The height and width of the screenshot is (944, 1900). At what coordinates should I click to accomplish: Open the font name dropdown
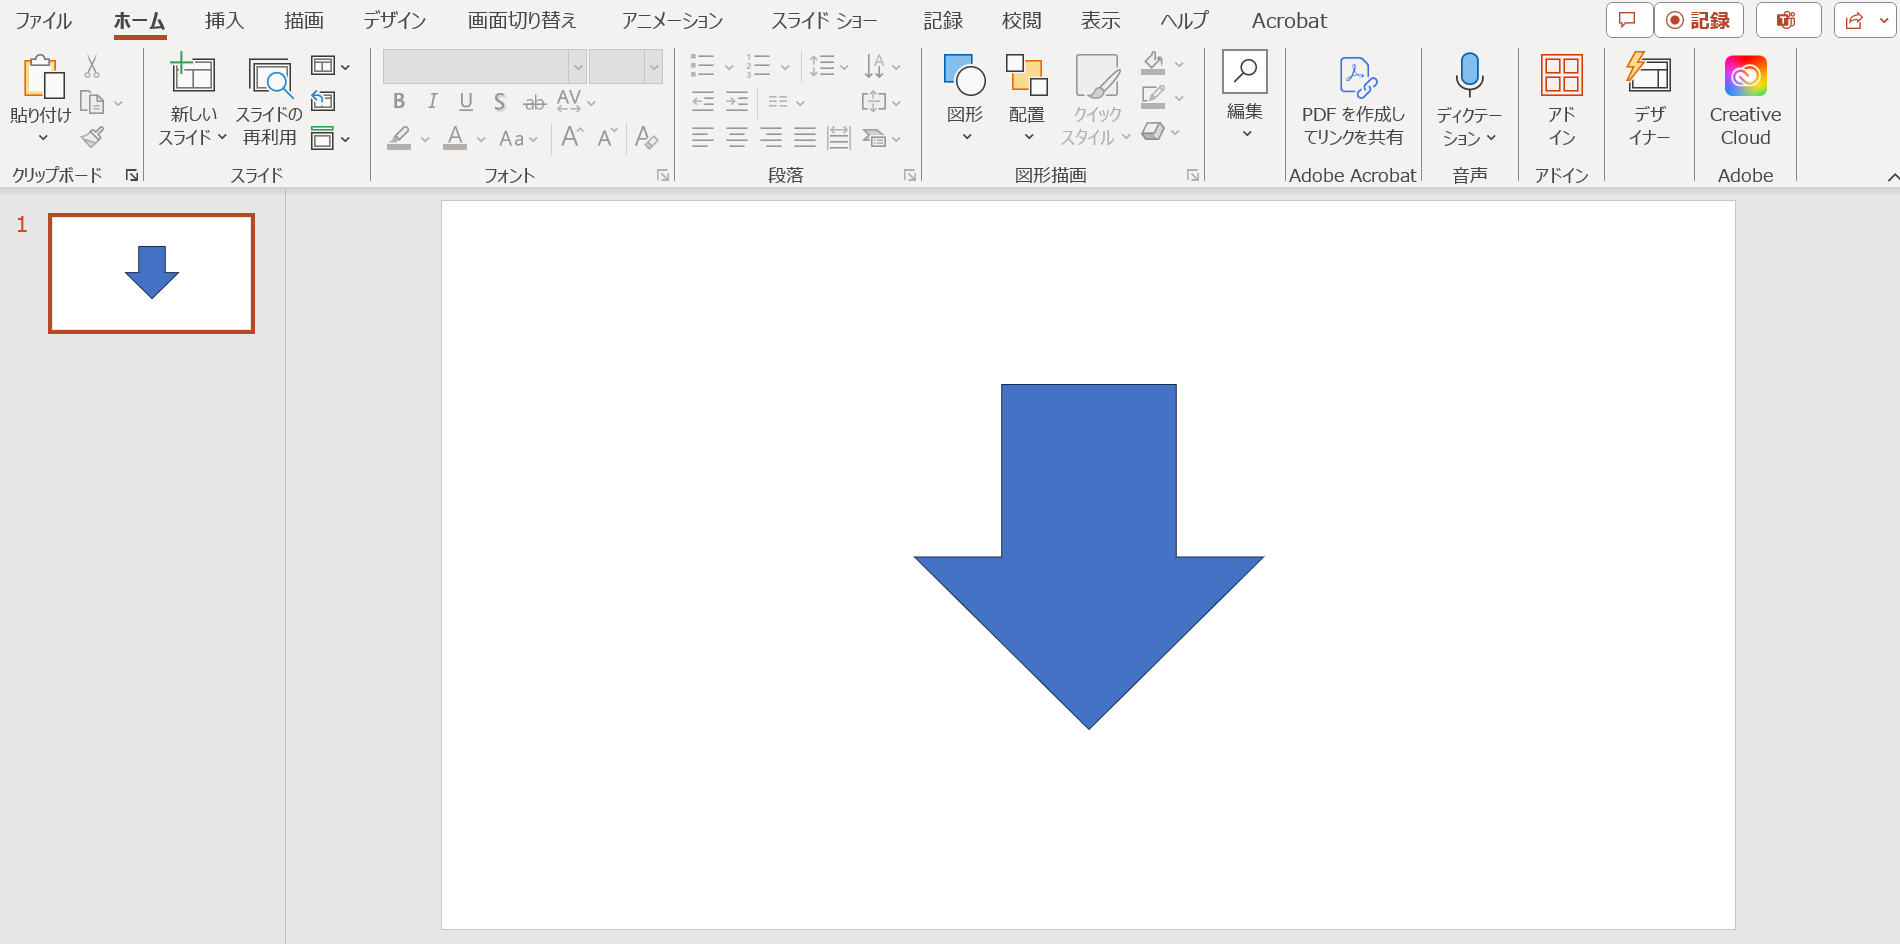(x=578, y=66)
